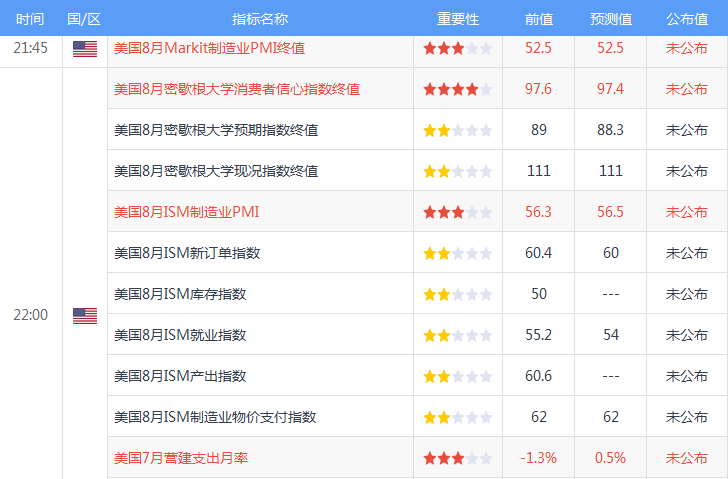Click the 前值 column header
This screenshot has height=479, width=728.
point(539,19)
